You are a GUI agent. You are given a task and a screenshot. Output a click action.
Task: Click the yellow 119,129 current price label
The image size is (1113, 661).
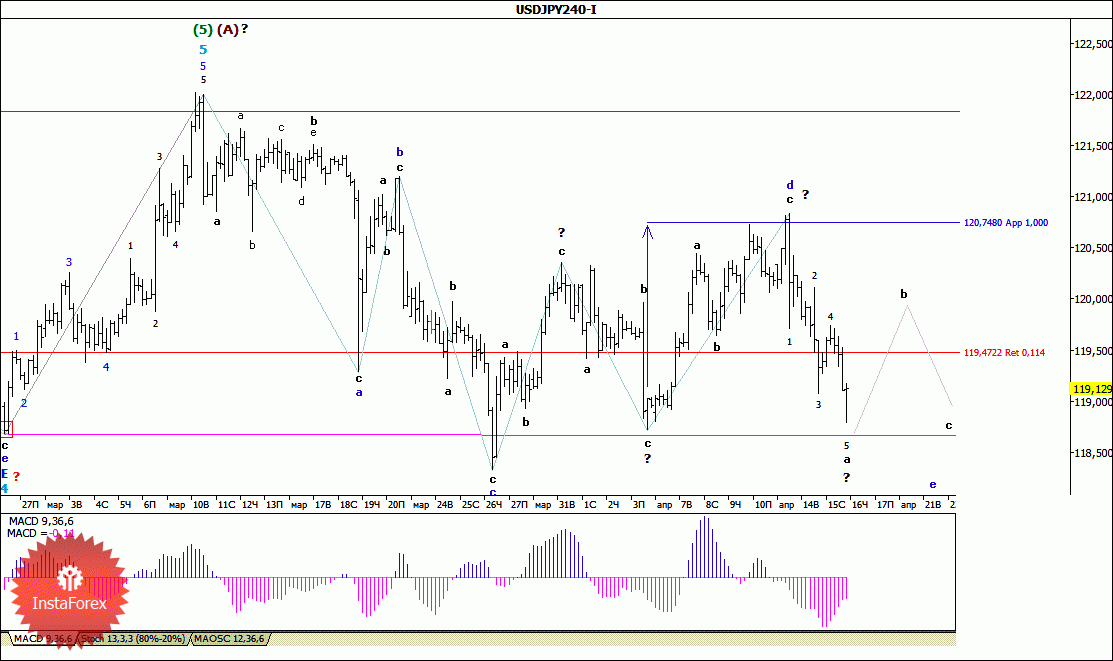pyautogui.click(x=1092, y=389)
